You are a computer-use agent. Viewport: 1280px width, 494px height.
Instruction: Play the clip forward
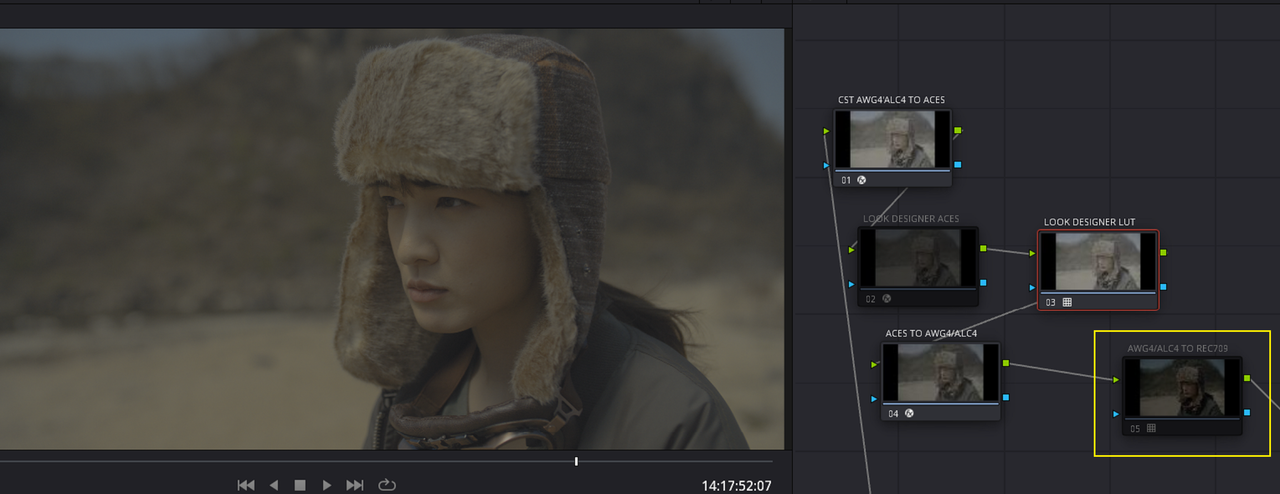(326, 485)
